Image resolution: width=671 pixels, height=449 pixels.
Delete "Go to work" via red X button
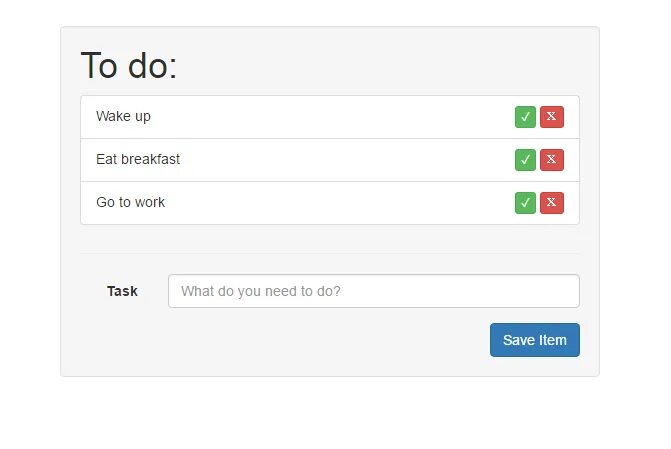[552, 202]
